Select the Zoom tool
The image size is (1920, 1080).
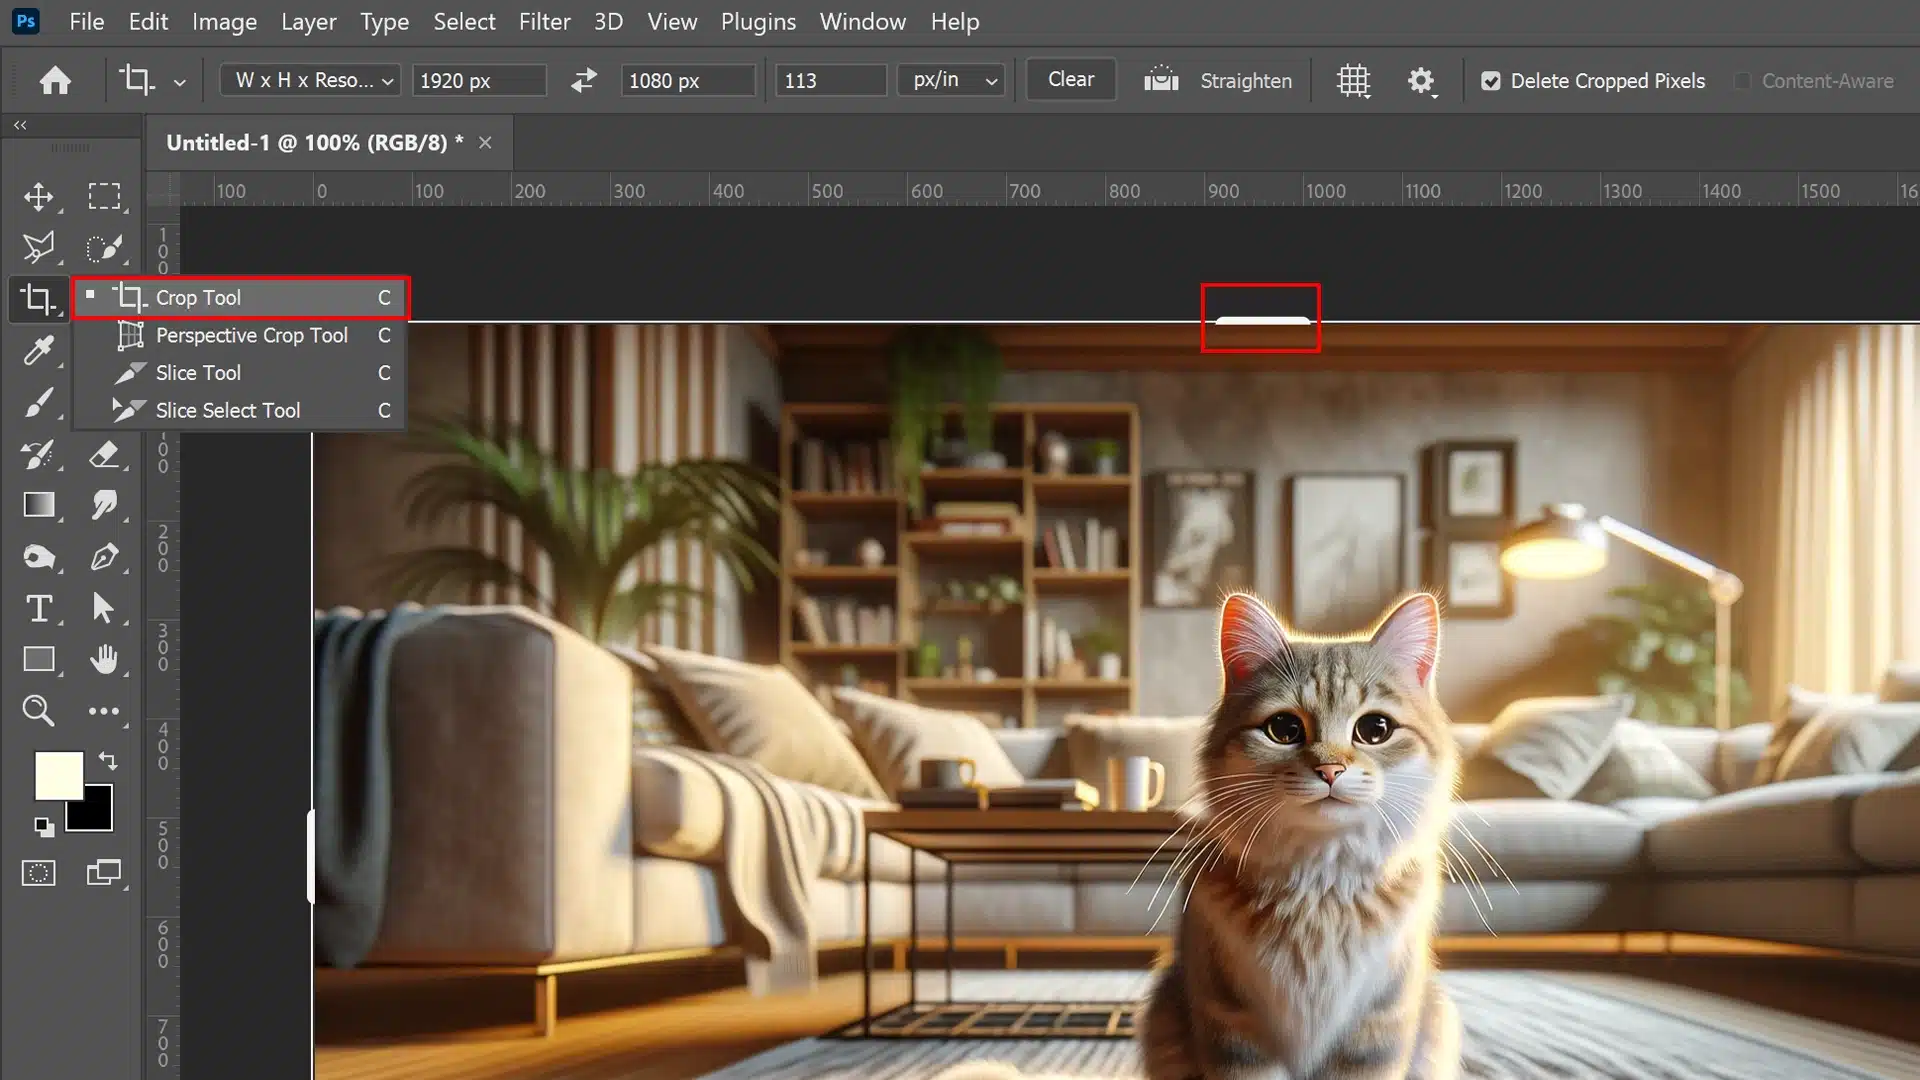(39, 711)
